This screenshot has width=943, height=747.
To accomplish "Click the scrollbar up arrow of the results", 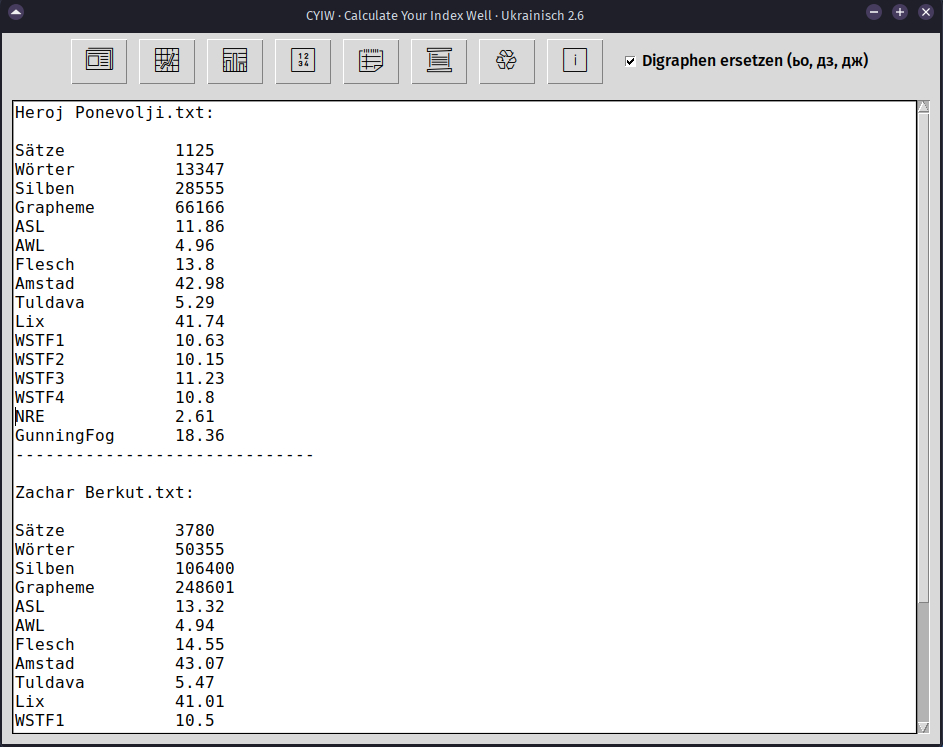I will [x=923, y=107].
